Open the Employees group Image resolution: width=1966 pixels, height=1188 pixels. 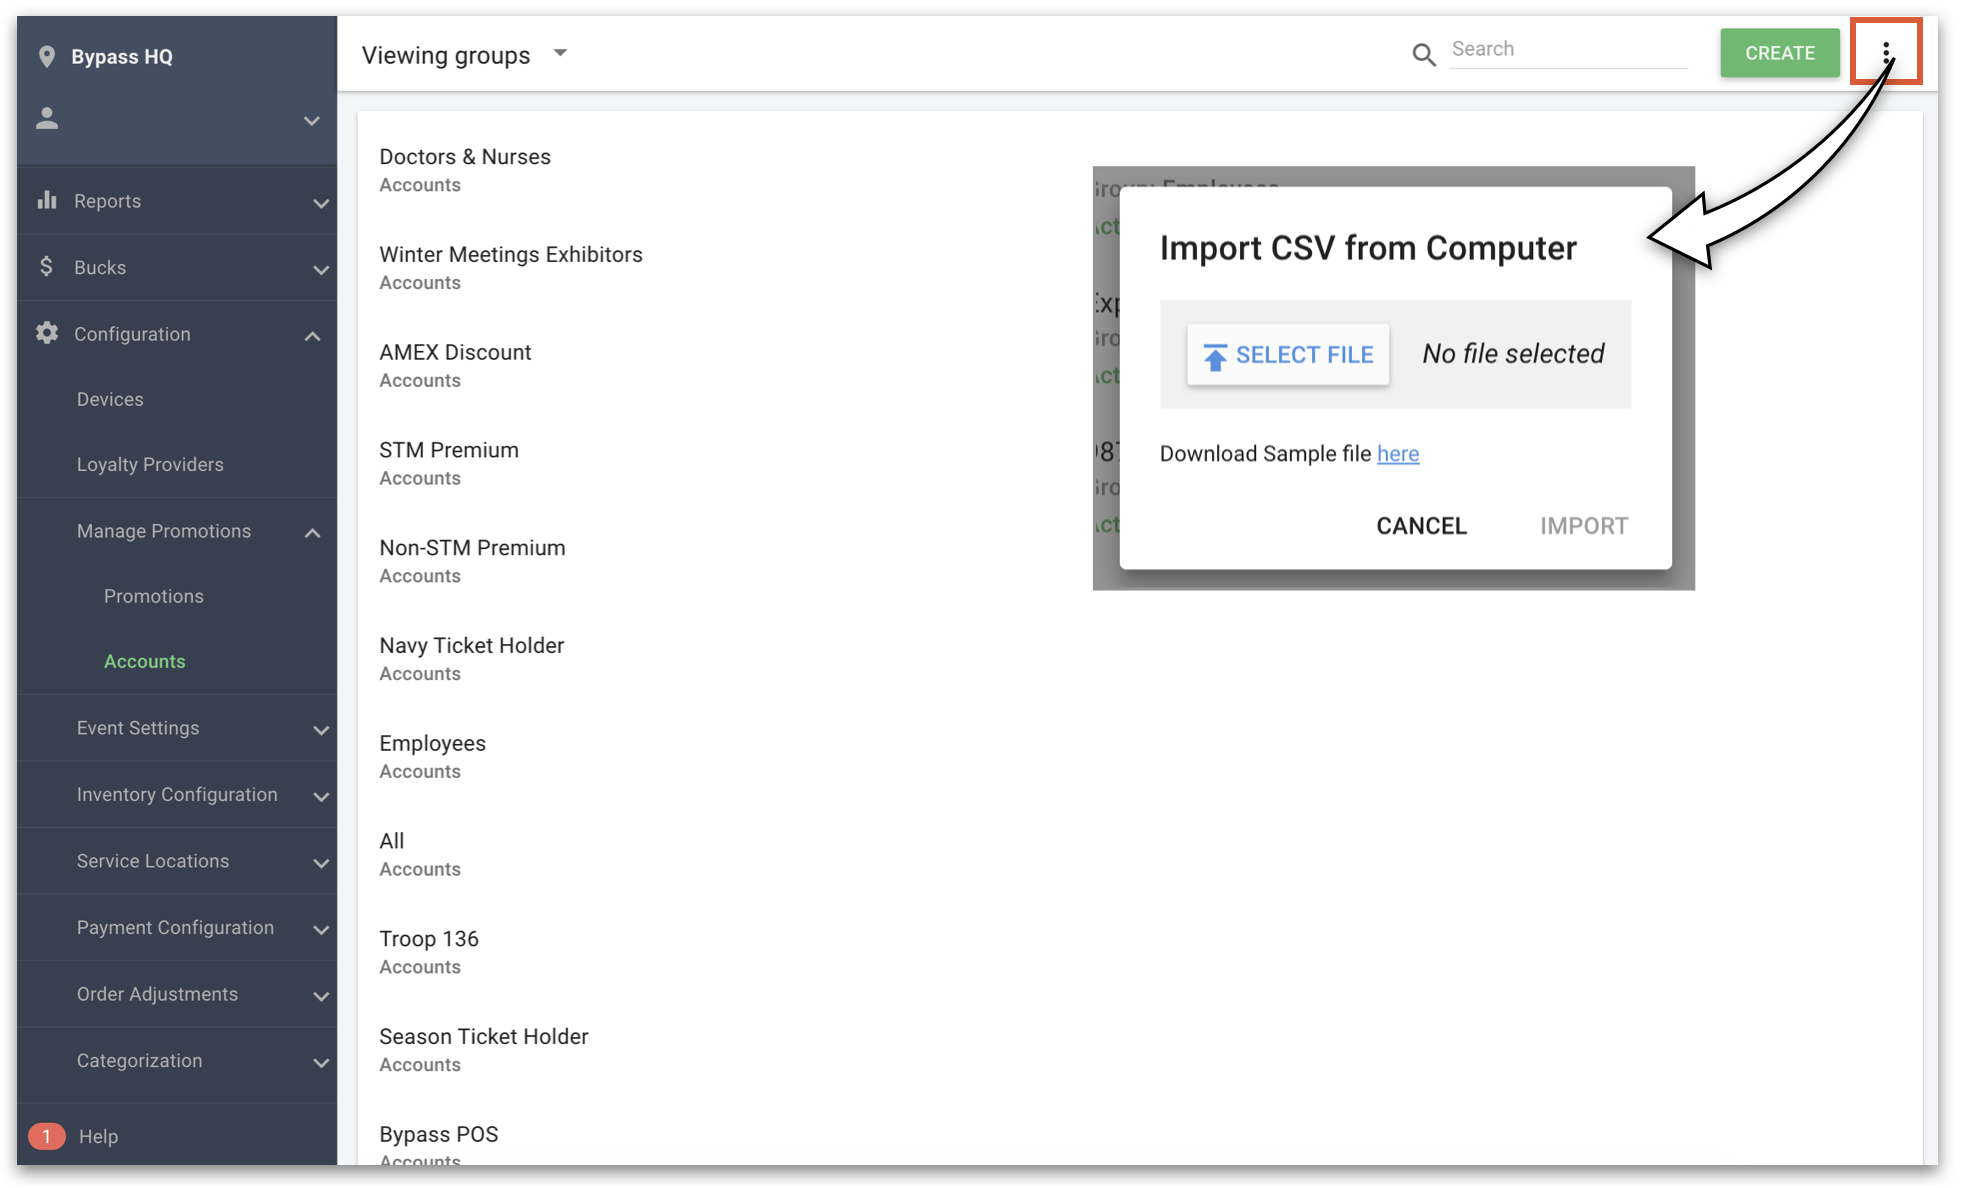pos(433,756)
